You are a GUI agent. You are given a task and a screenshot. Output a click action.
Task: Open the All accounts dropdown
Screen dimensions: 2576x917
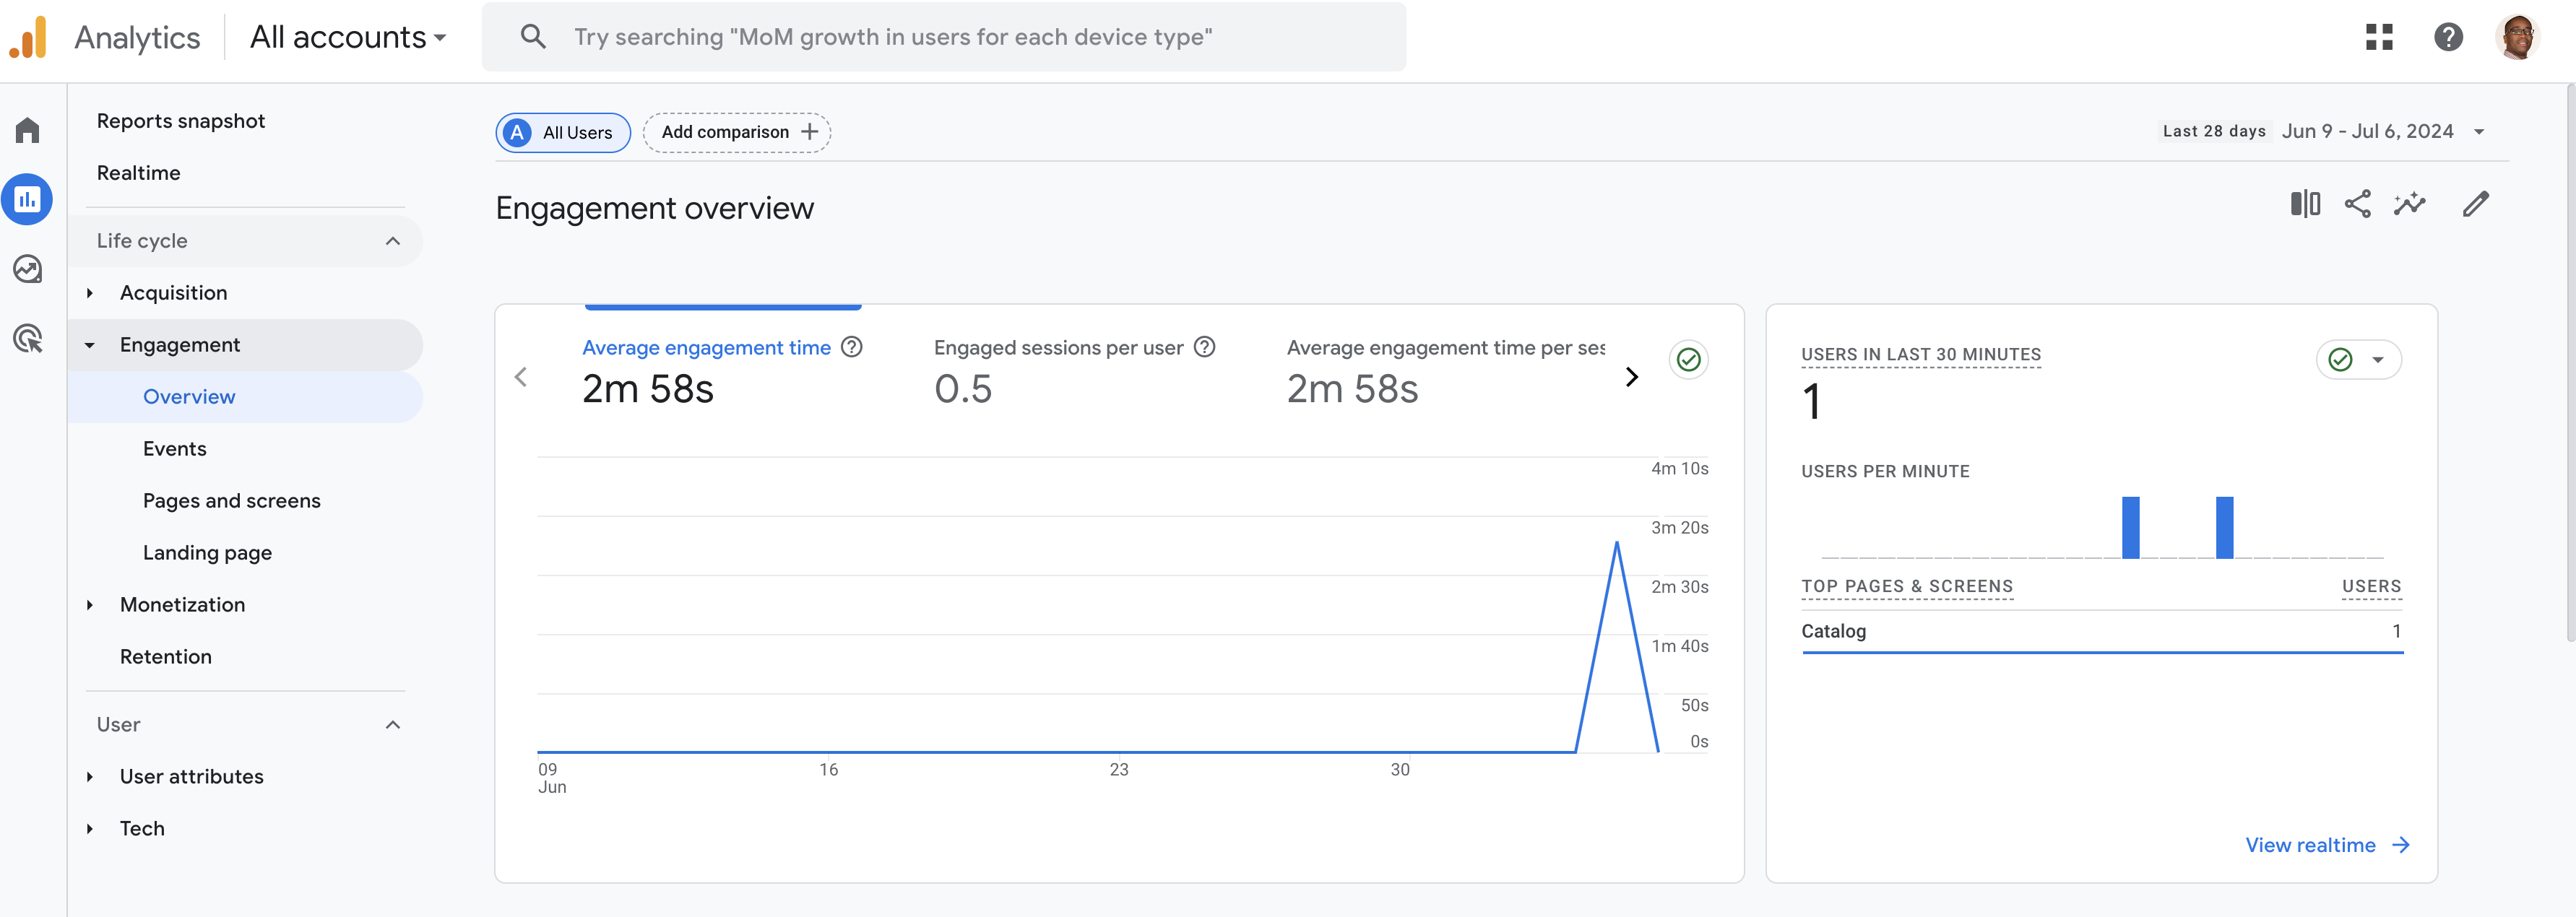(x=347, y=38)
